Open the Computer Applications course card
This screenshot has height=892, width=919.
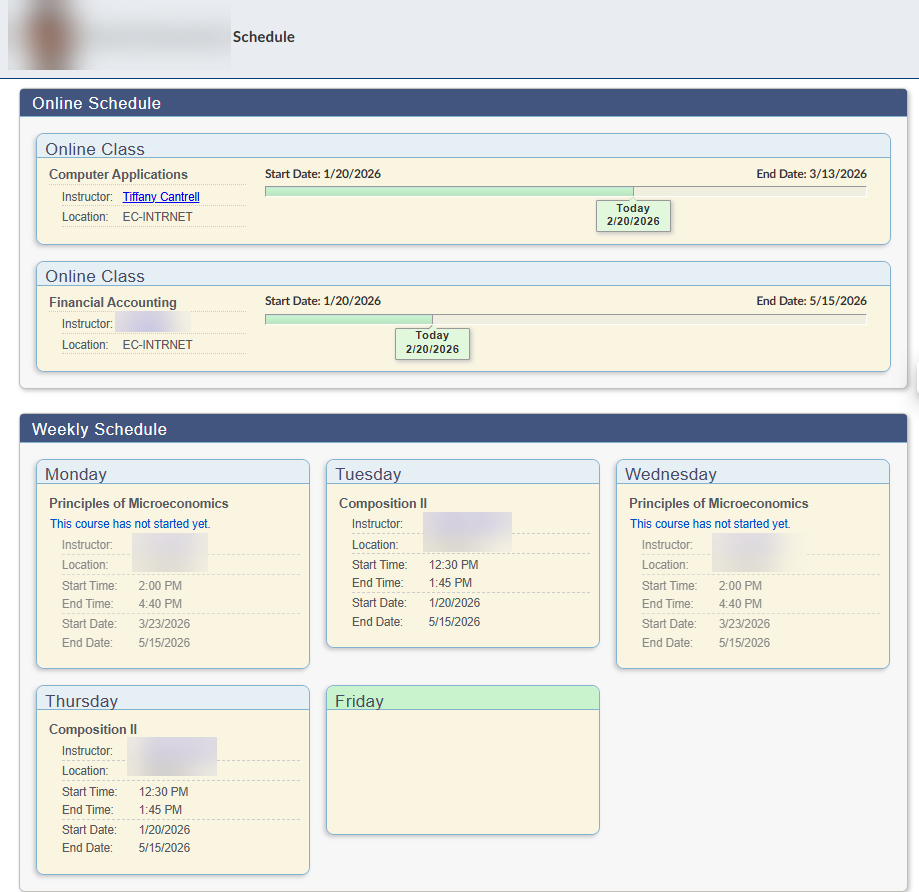(118, 174)
